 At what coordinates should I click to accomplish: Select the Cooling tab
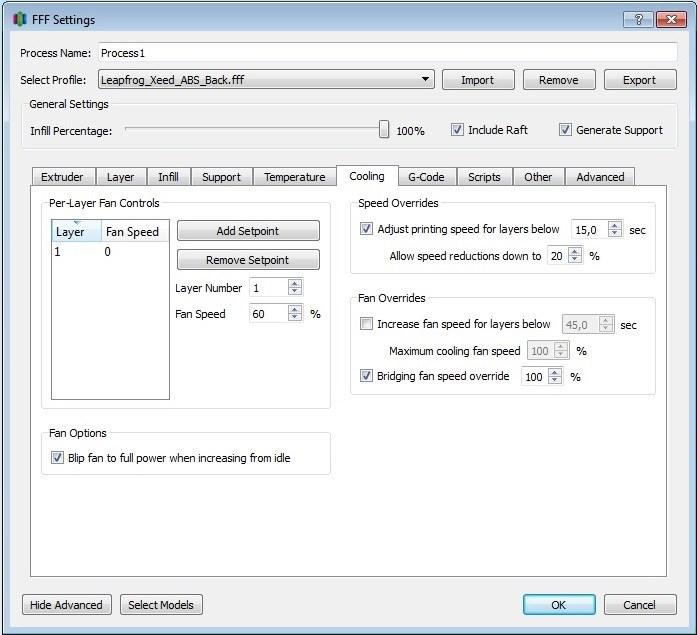point(367,176)
